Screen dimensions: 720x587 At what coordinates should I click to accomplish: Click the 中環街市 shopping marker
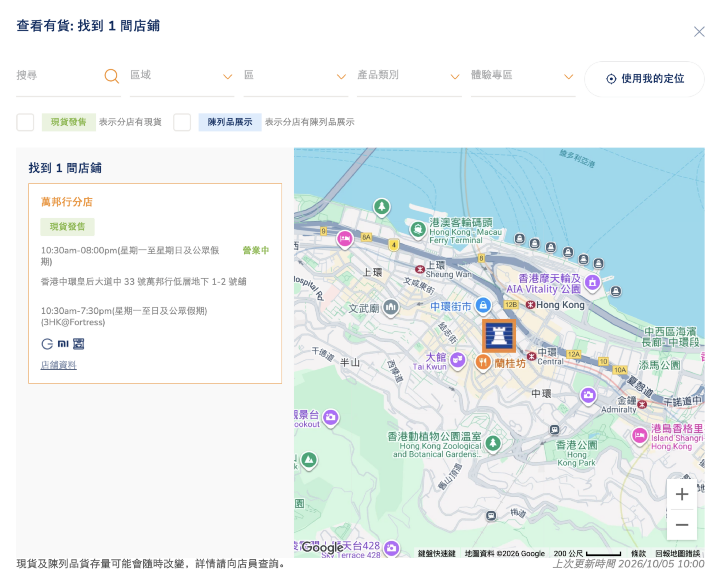[x=483, y=305]
